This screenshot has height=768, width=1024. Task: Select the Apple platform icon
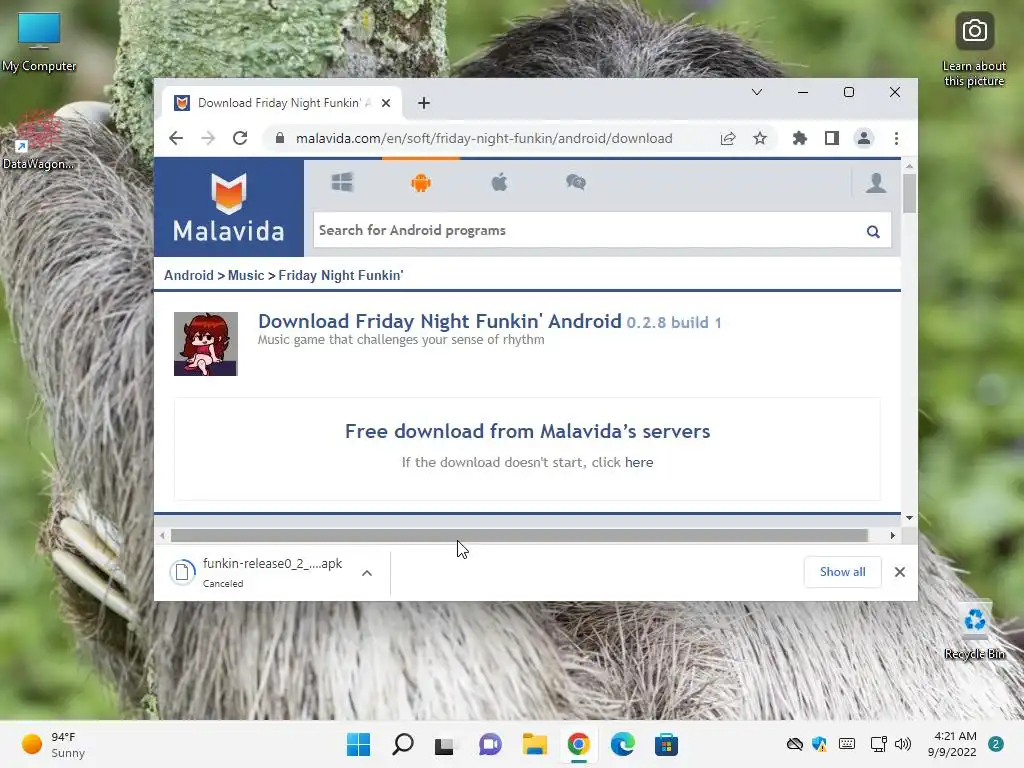[x=499, y=182]
